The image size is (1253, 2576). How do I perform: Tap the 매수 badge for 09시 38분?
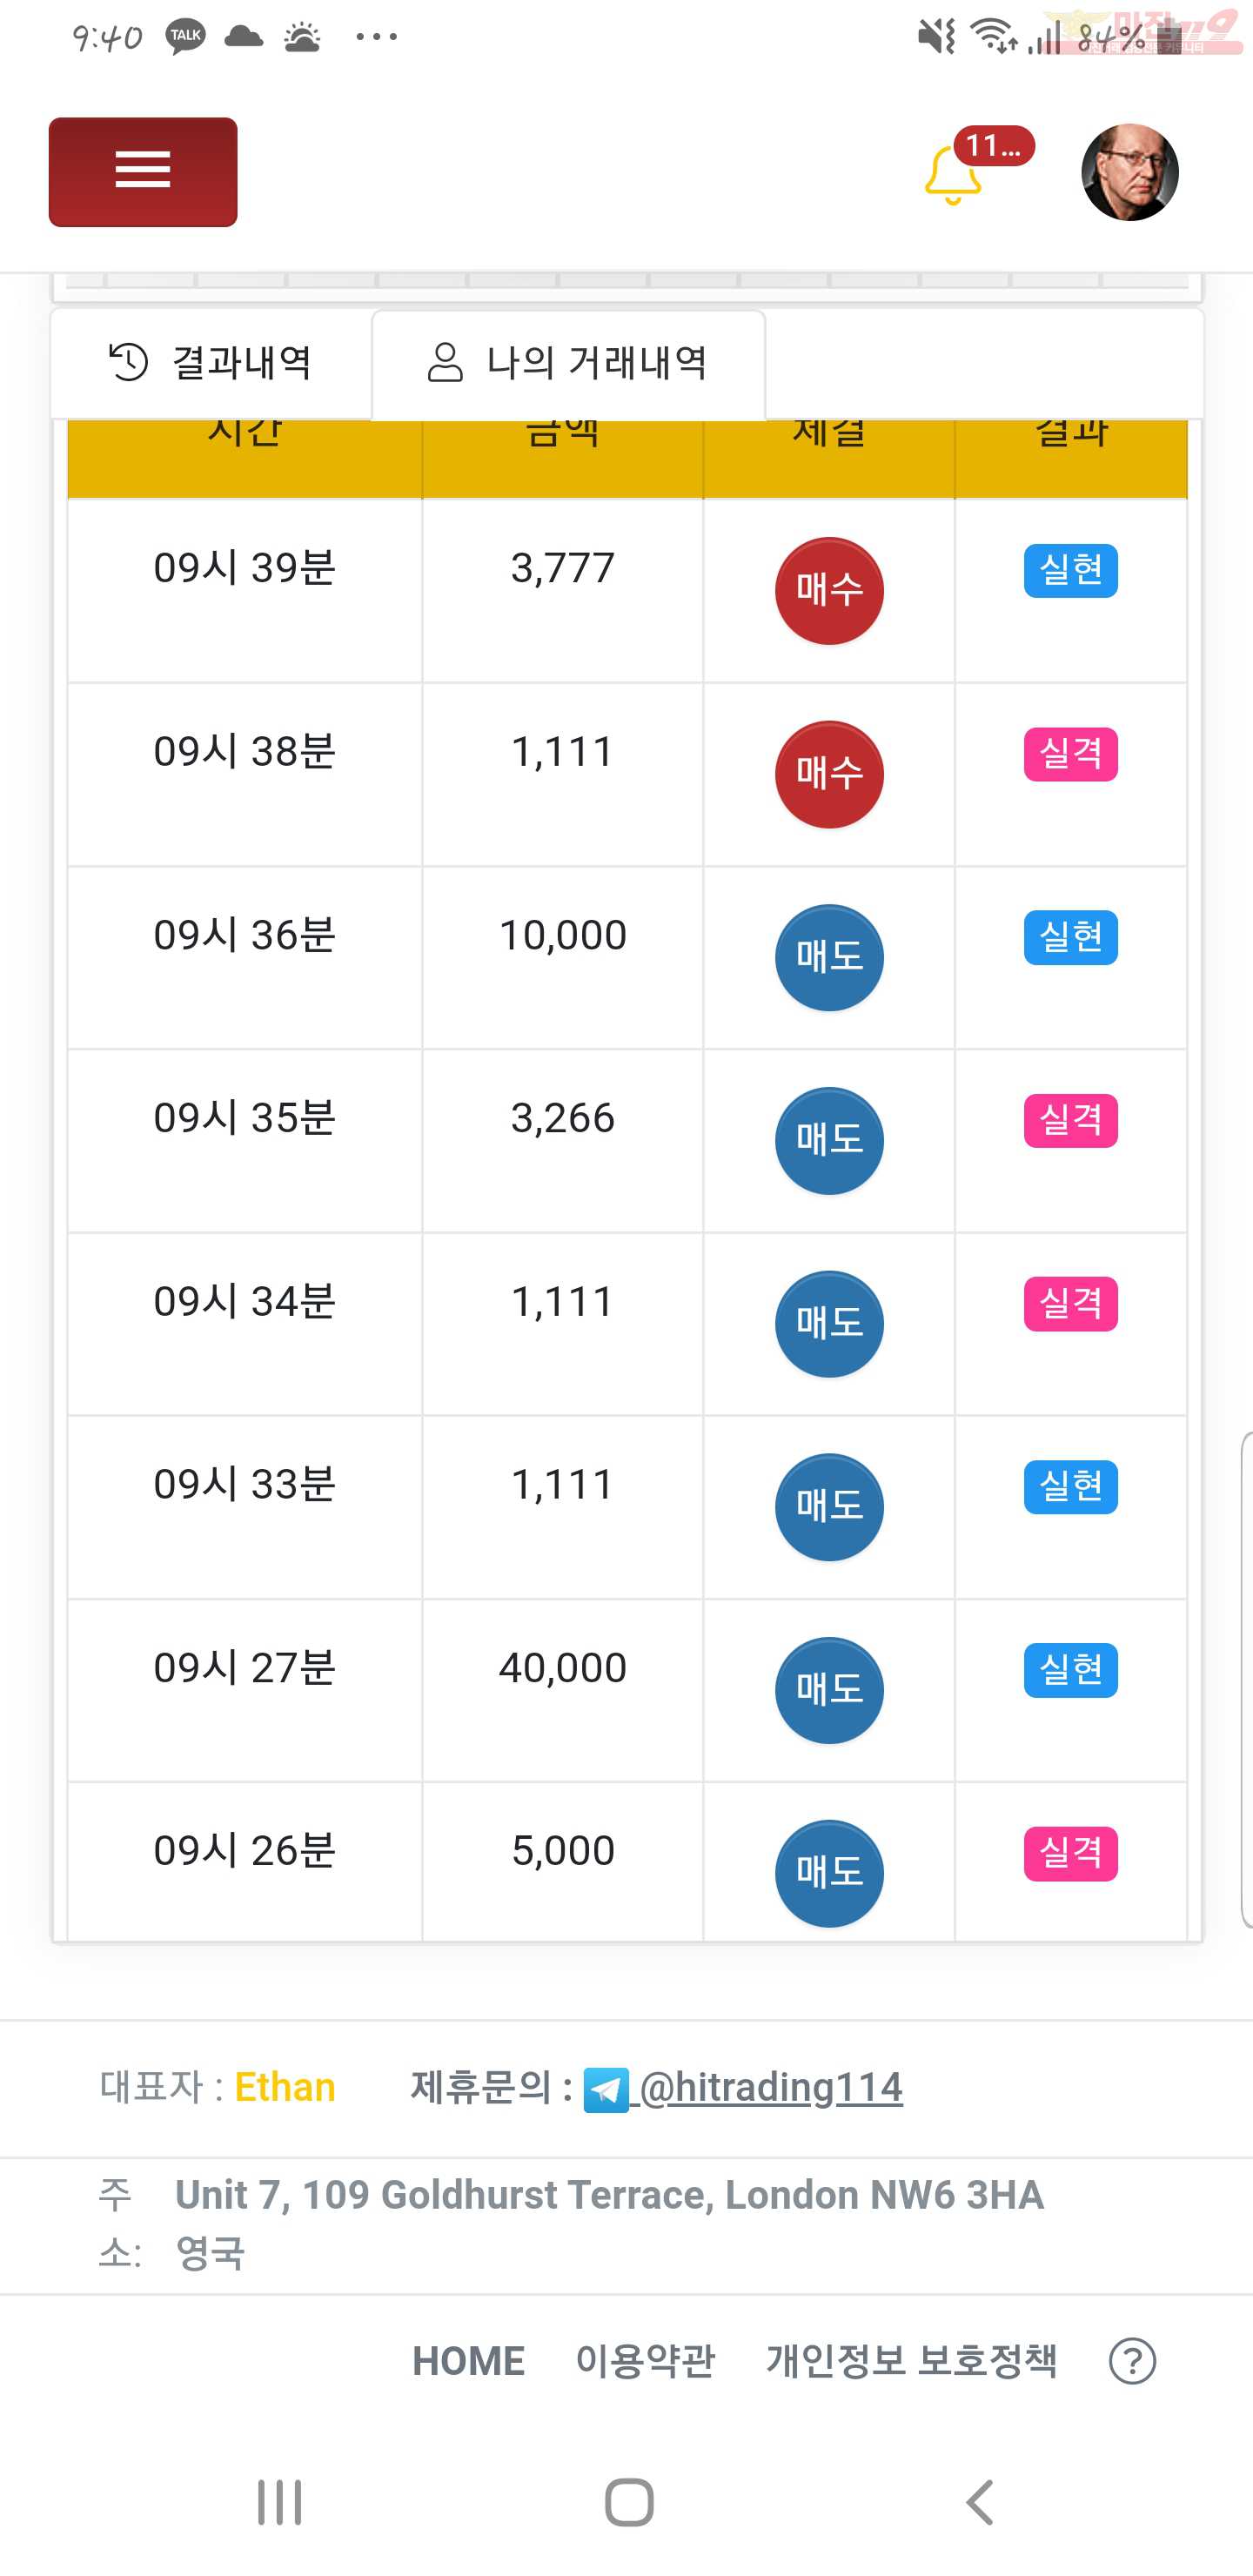[x=829, y=775]
